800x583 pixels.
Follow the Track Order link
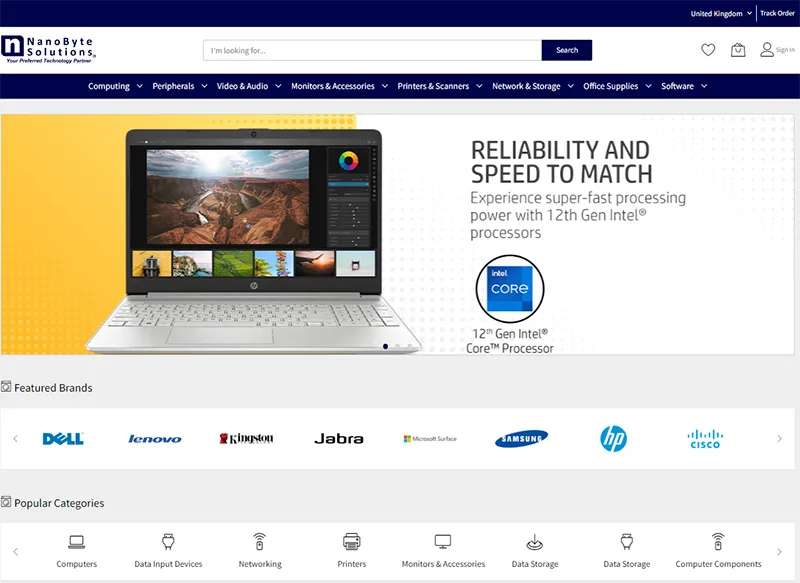pyautogui.click(x=777, y=13)
